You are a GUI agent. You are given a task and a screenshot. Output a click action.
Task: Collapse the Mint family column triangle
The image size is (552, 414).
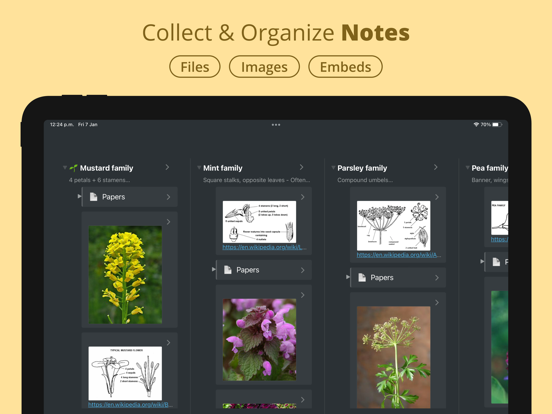point(199,168)
